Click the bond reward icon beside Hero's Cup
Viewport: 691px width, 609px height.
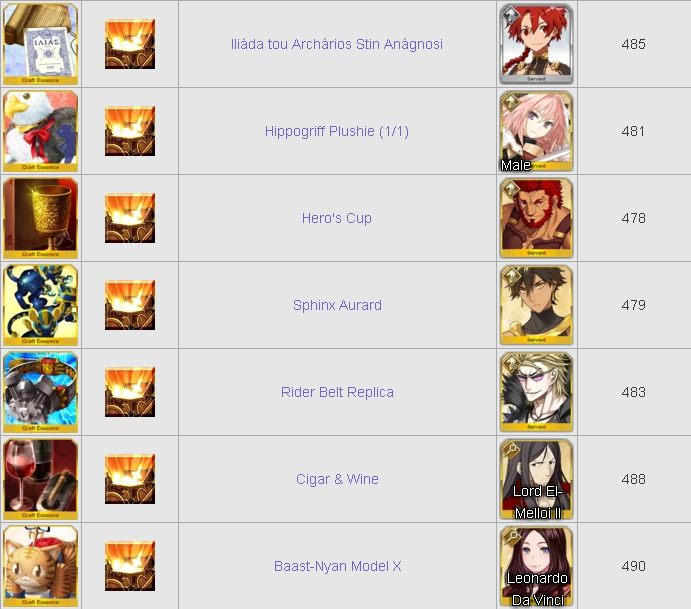pos(130,218)
